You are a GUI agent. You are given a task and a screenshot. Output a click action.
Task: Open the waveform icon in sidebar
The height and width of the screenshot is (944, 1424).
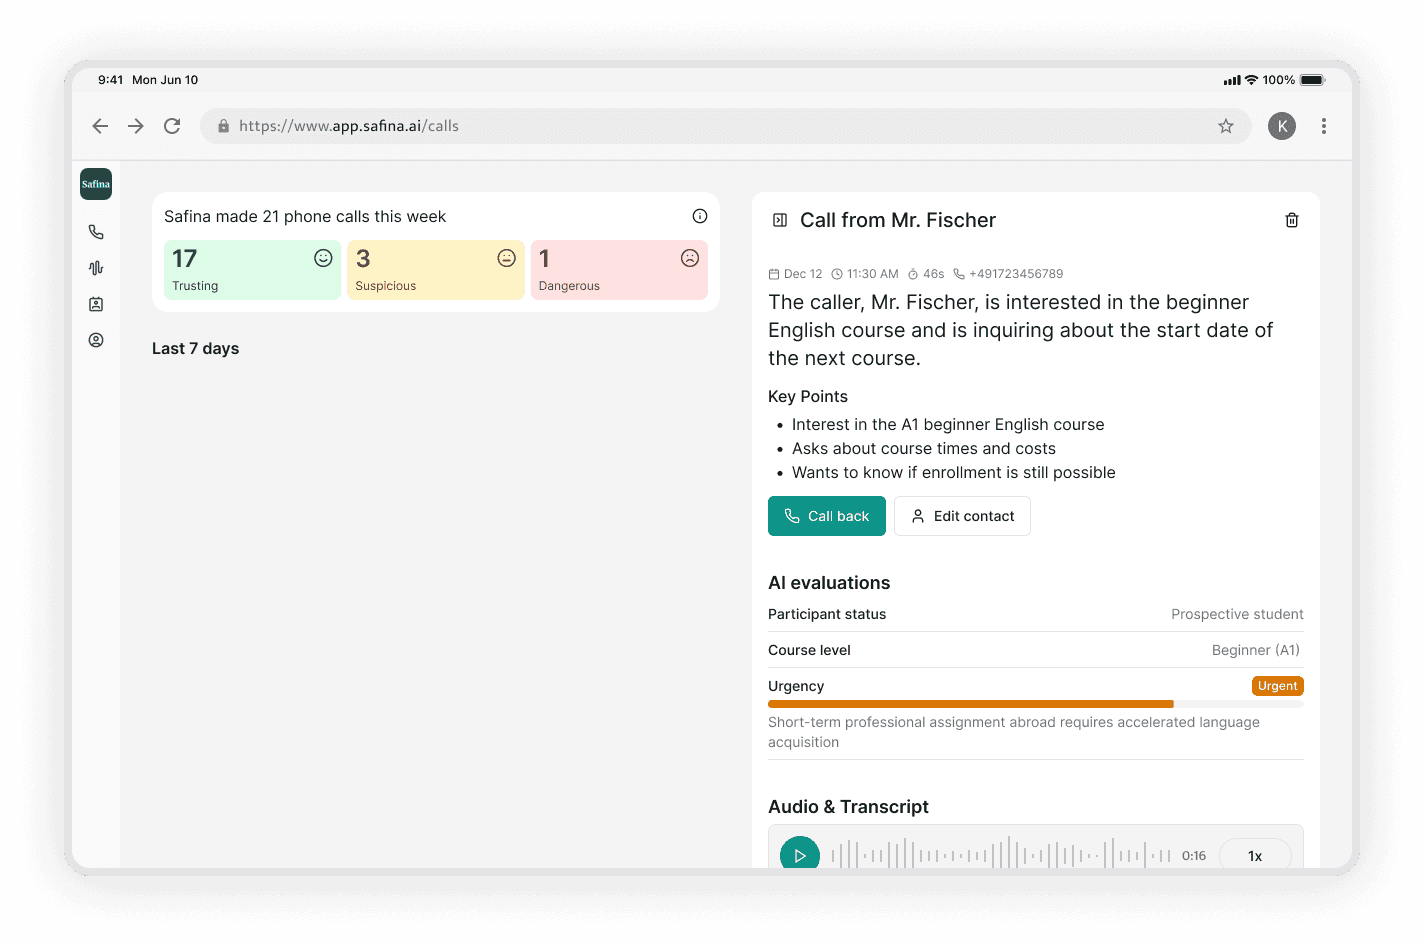96,268
